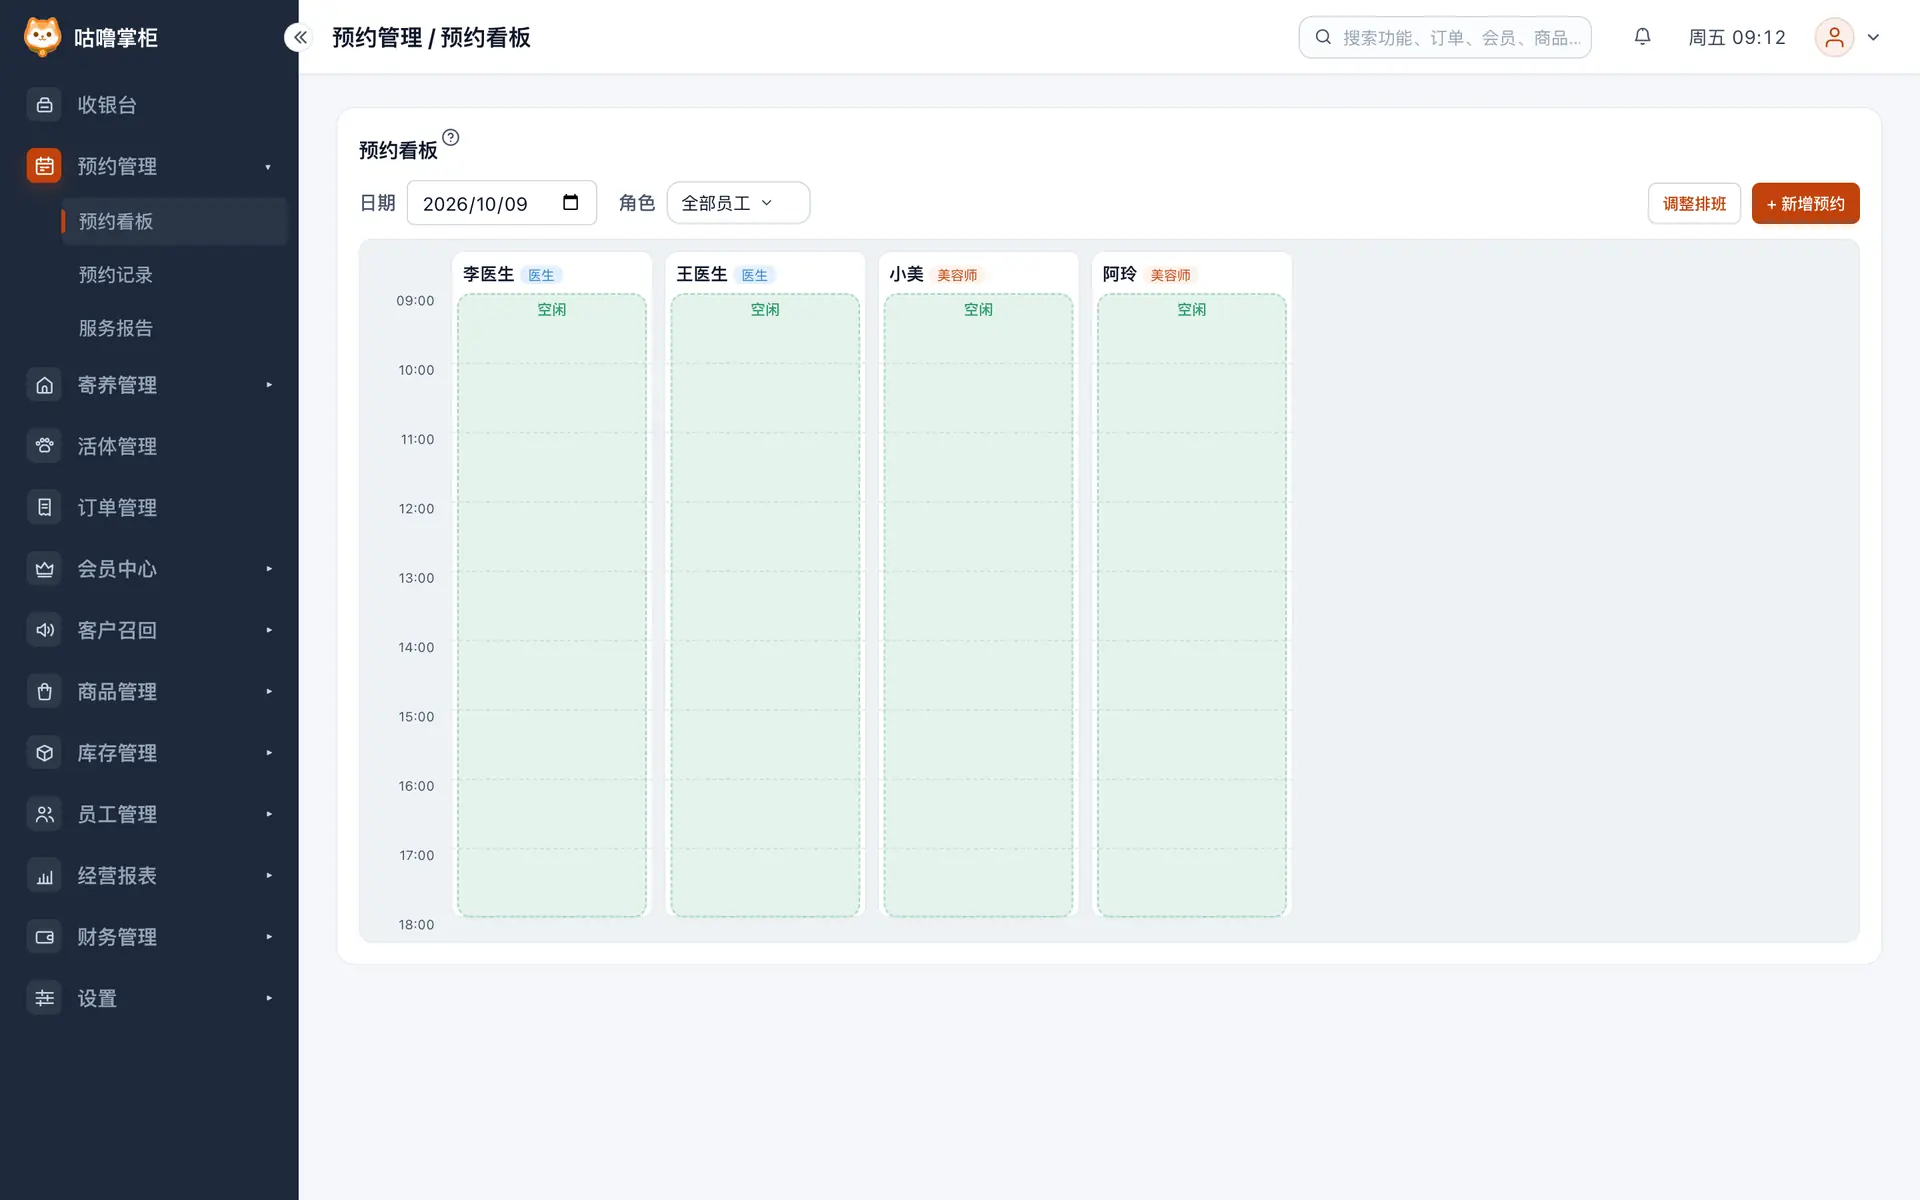Viewport: 1920px width, 1200px height.
Task: Click 李医生's 空闲 slot
Action: [x=552, y=605]
